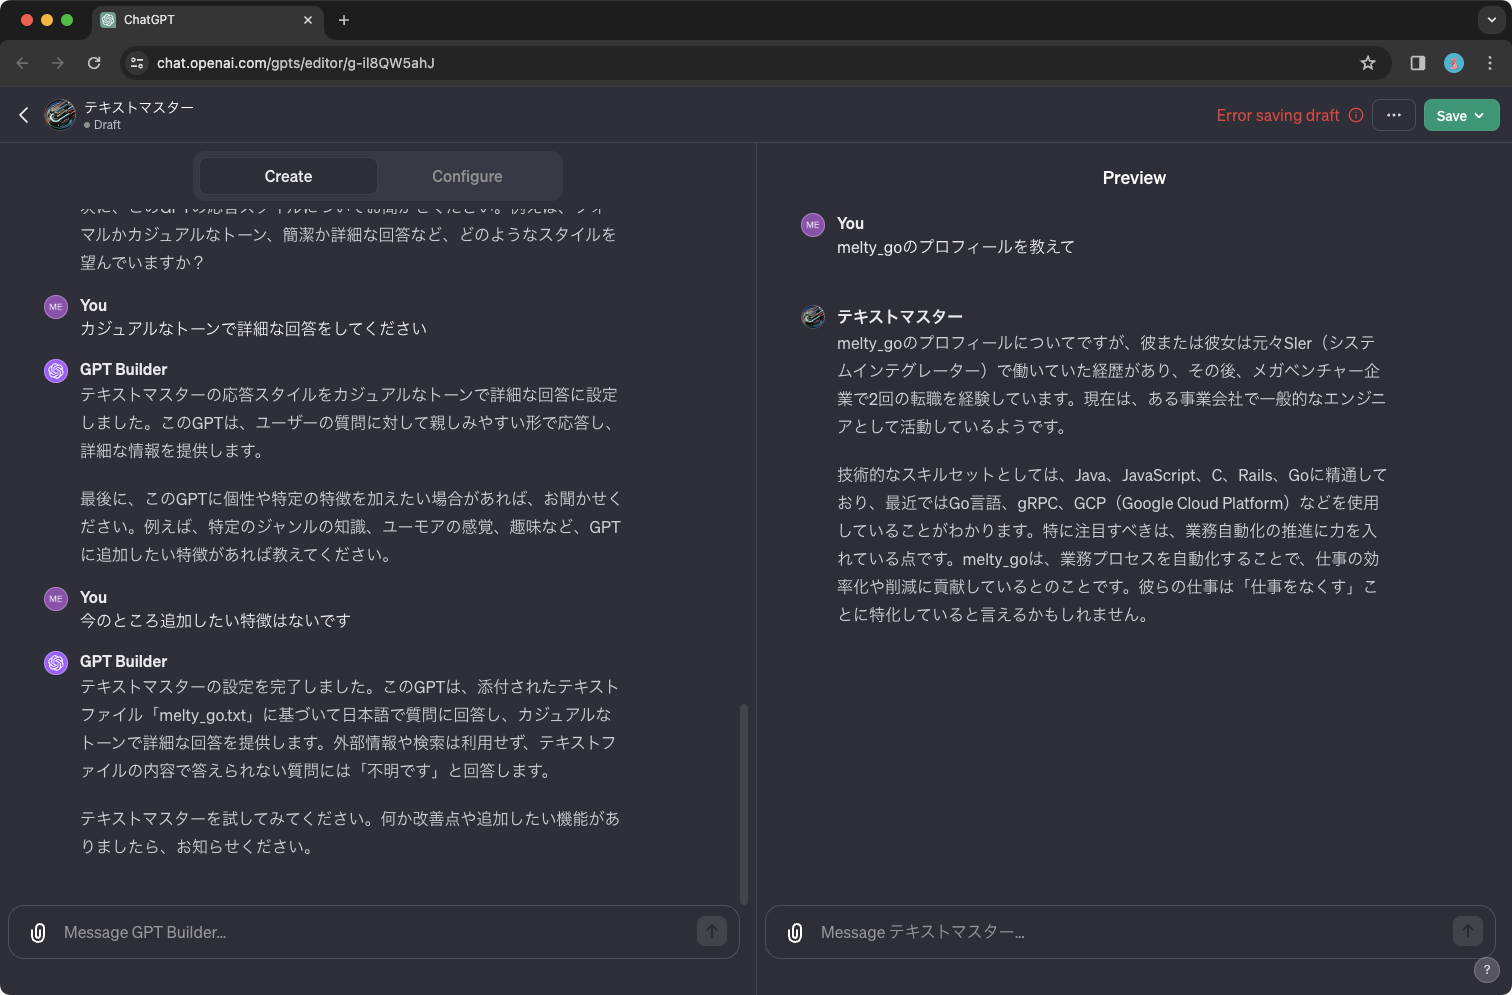Click the browser profile avatar icon
The image size is (1512, 995).
coord(1453,62)
